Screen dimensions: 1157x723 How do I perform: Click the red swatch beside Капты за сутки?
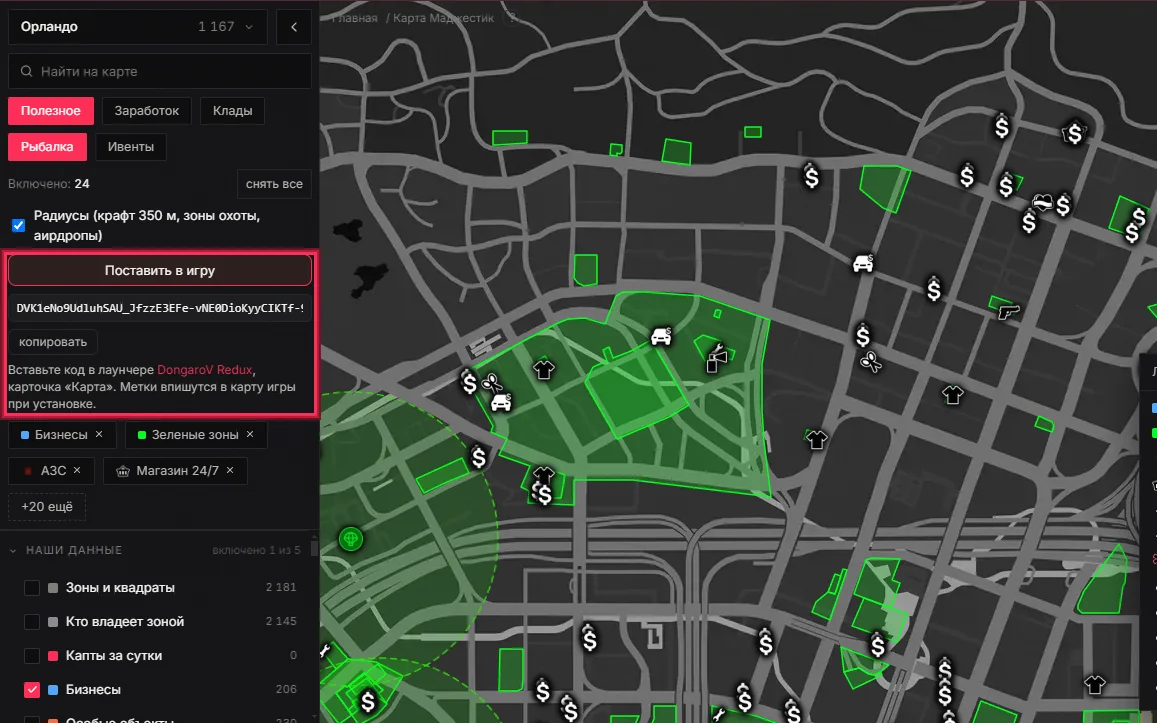53,656
